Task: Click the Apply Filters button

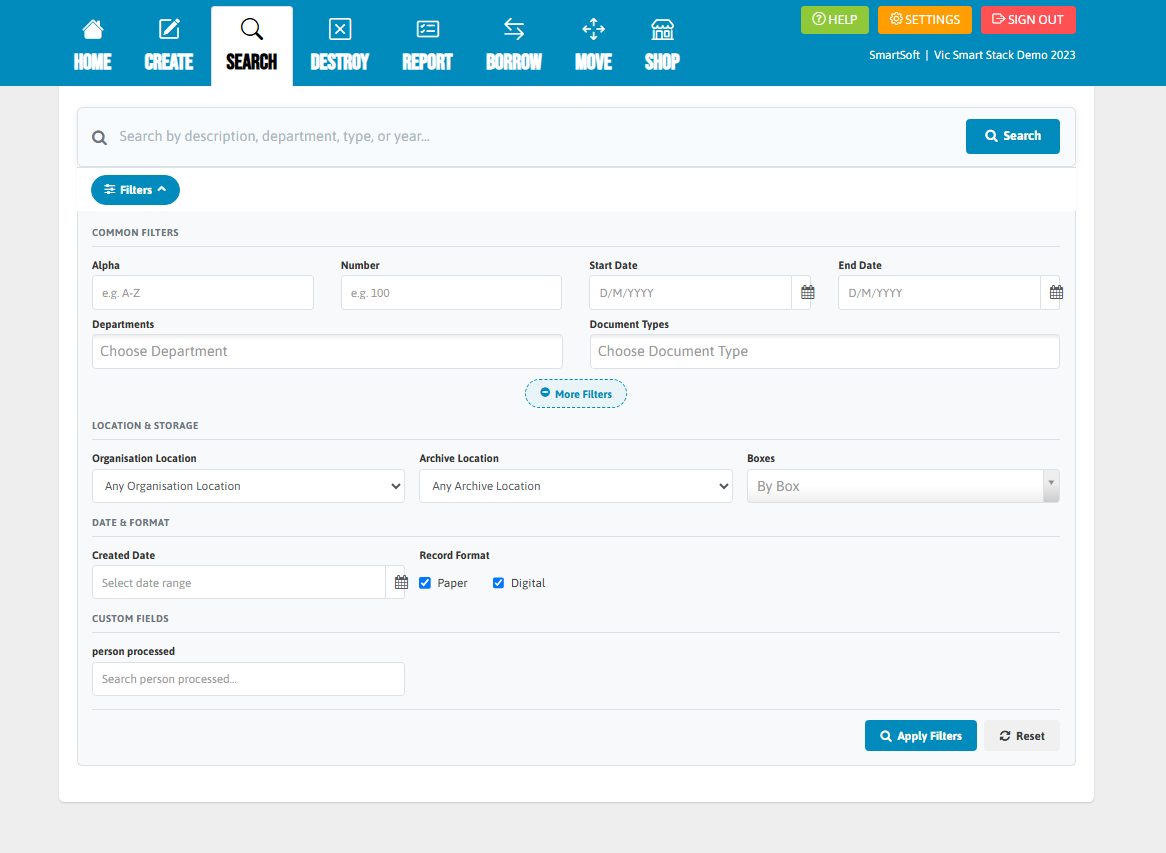Action: pyautogui.click(x=921, y=735)
